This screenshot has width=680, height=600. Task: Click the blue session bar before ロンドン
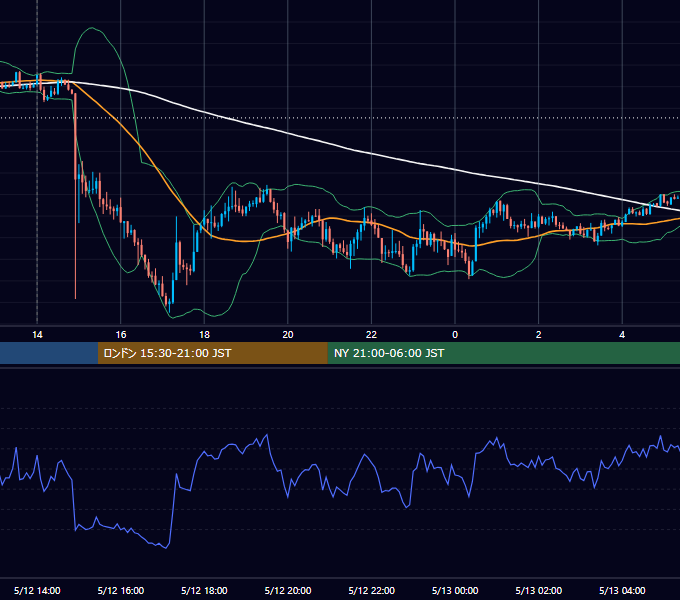click(49, 353)
